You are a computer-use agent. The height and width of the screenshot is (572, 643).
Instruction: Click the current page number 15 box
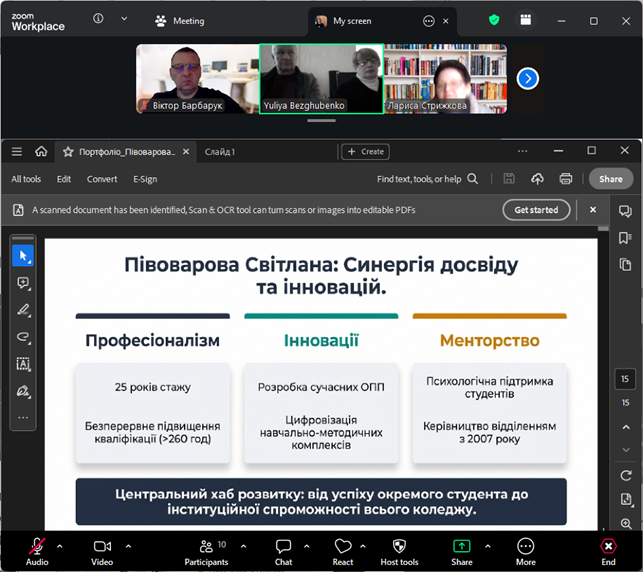pyautogui.click(x=625, y=379)
